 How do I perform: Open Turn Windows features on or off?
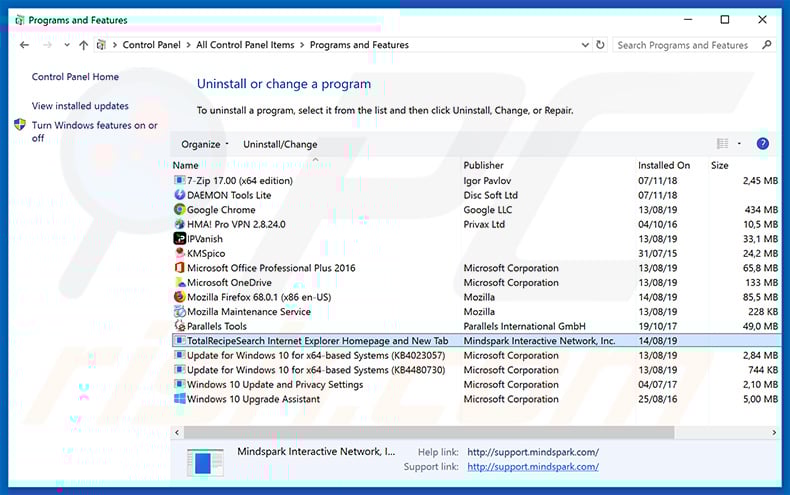[x=94, y=131]
